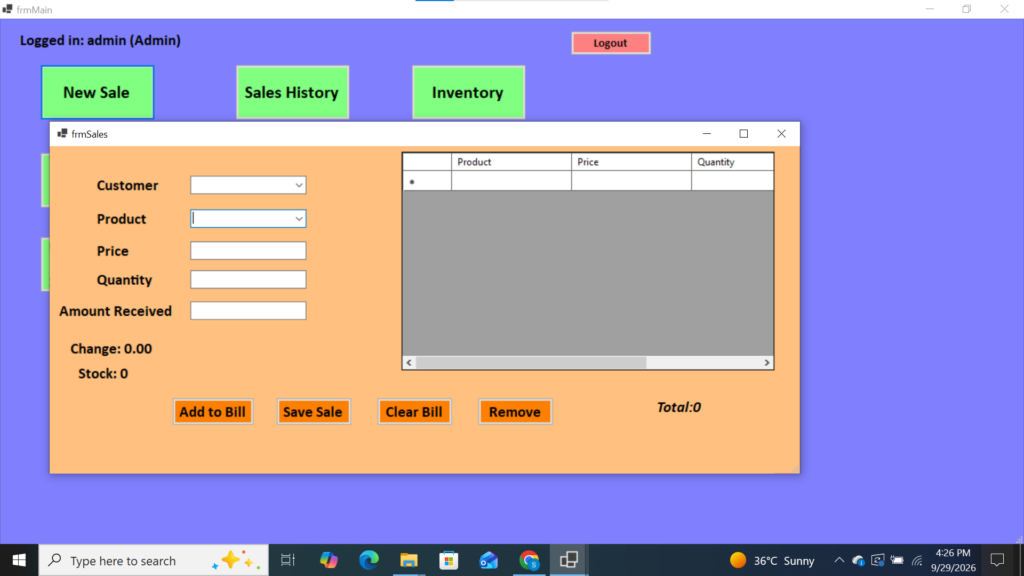Maximize the frmSales window
Image resolution: width=1024 pixels, height=576 pixels.
[x=744, y=134]
